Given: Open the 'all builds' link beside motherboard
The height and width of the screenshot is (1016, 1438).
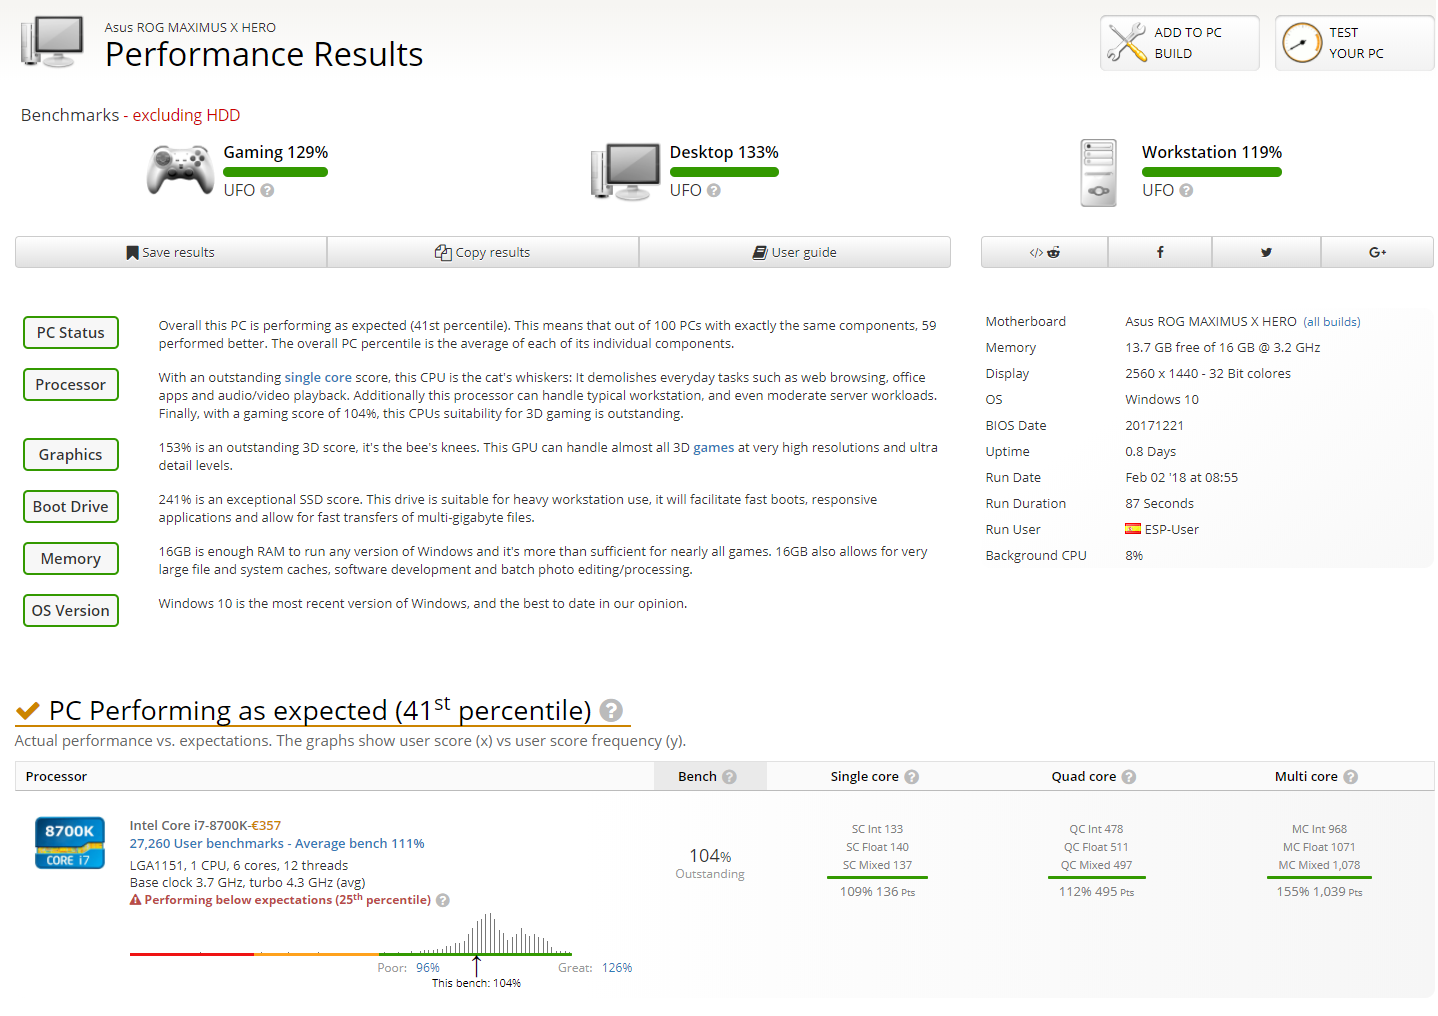Looking at the screenshot, I should click(1332, 322).
